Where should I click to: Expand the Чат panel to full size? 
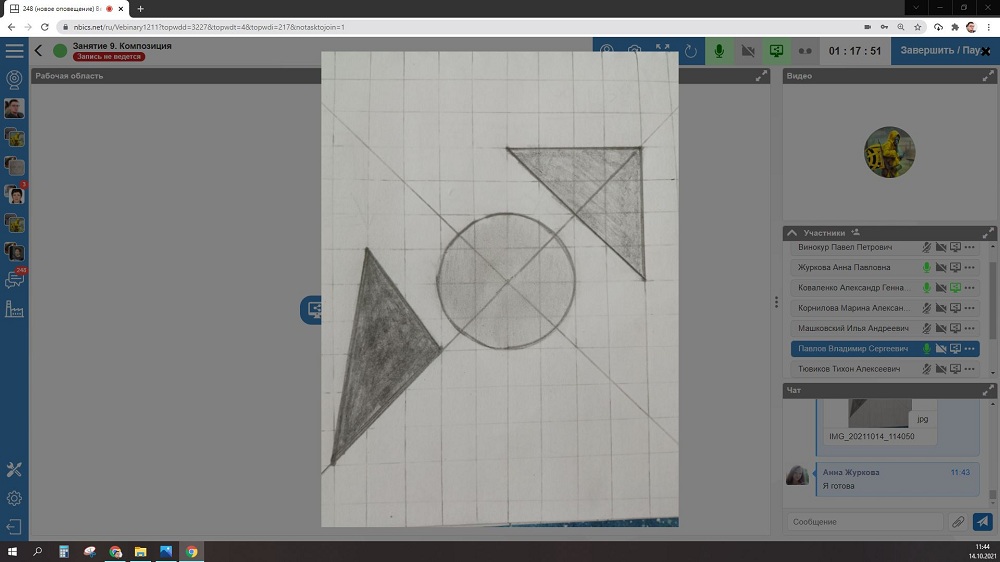[989, 390]
